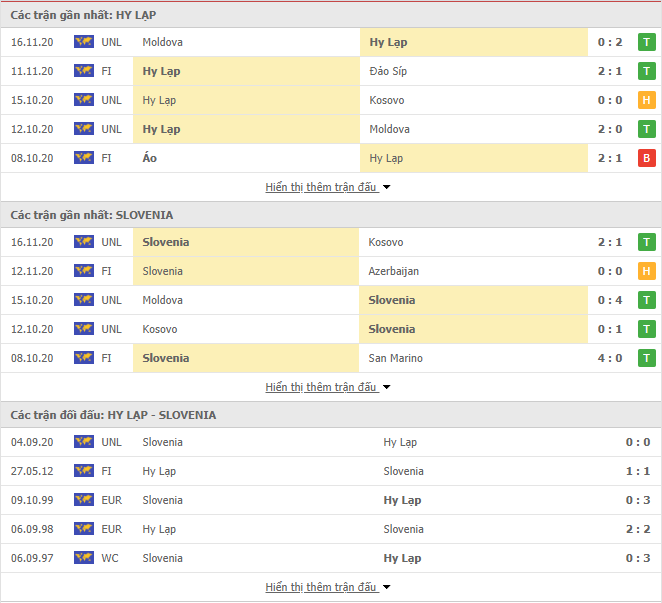The height and width of the screenshot is (603, 662).
Task: Click the red B loss badge for Áo vs Hy Lạp
Action: click(x=646, y=158)
